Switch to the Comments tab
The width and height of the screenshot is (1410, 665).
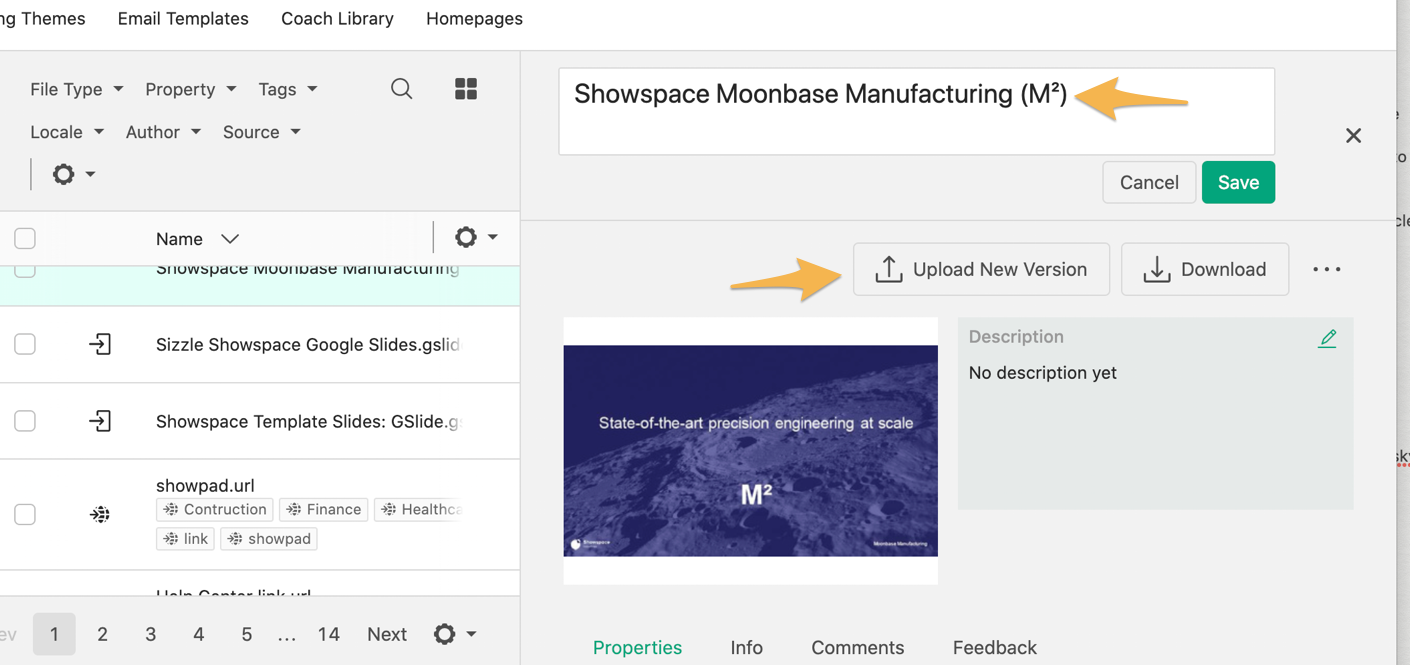(x=857, y=647)
